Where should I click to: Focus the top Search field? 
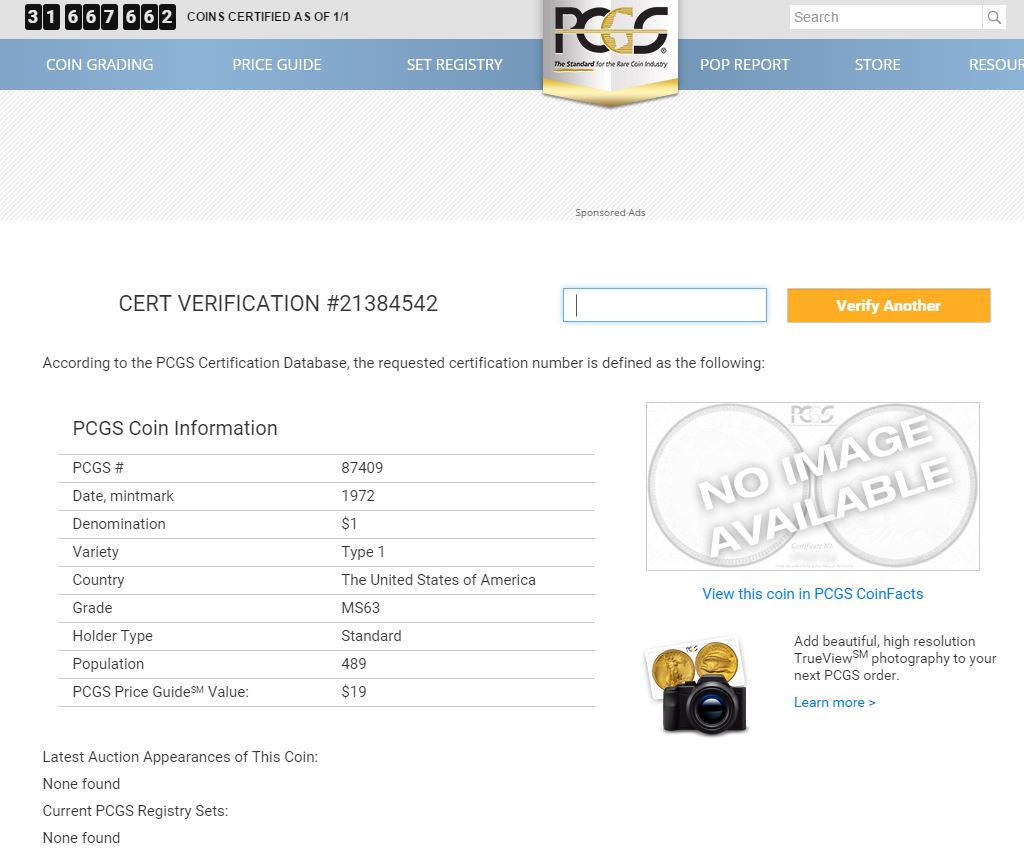coord(886,18)
